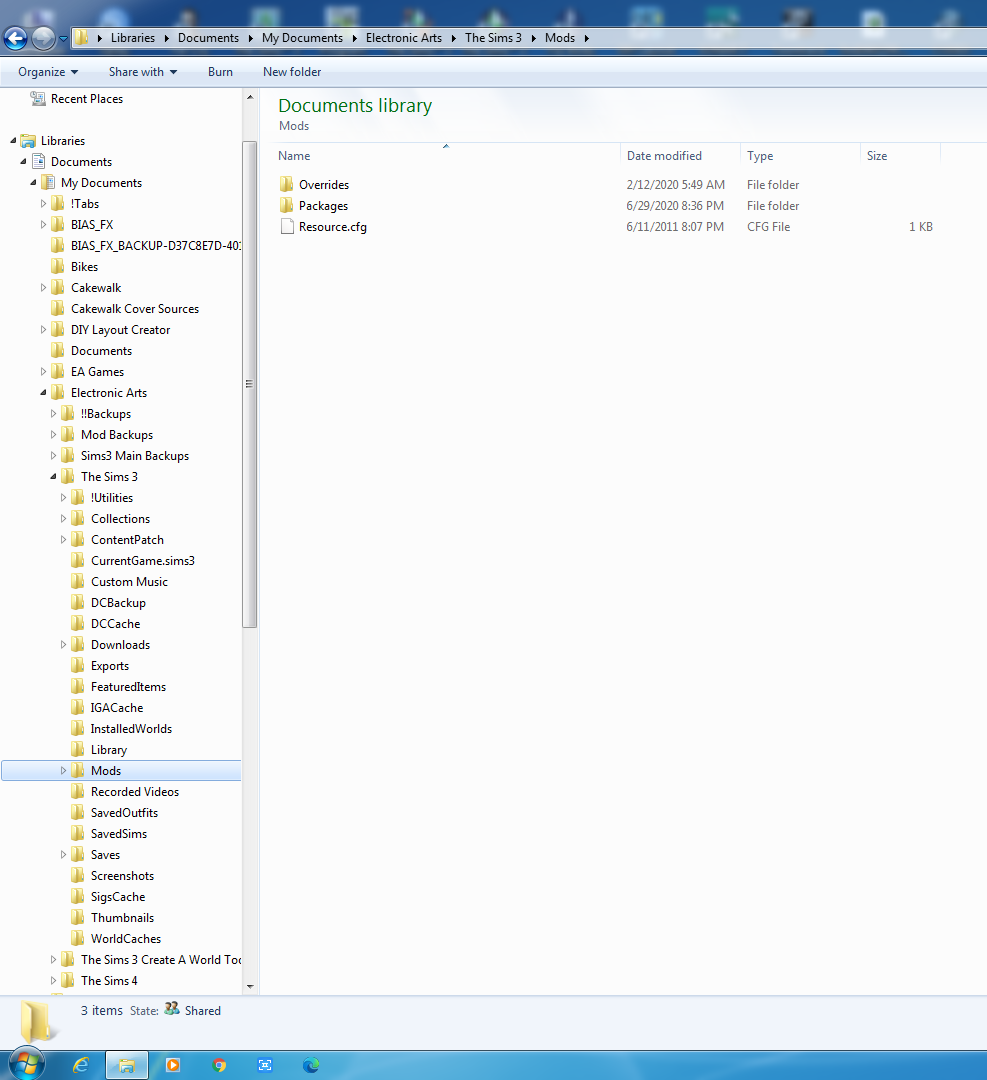Click the Burn button
Screen dimensions: 987x1080
pos(220,72)
